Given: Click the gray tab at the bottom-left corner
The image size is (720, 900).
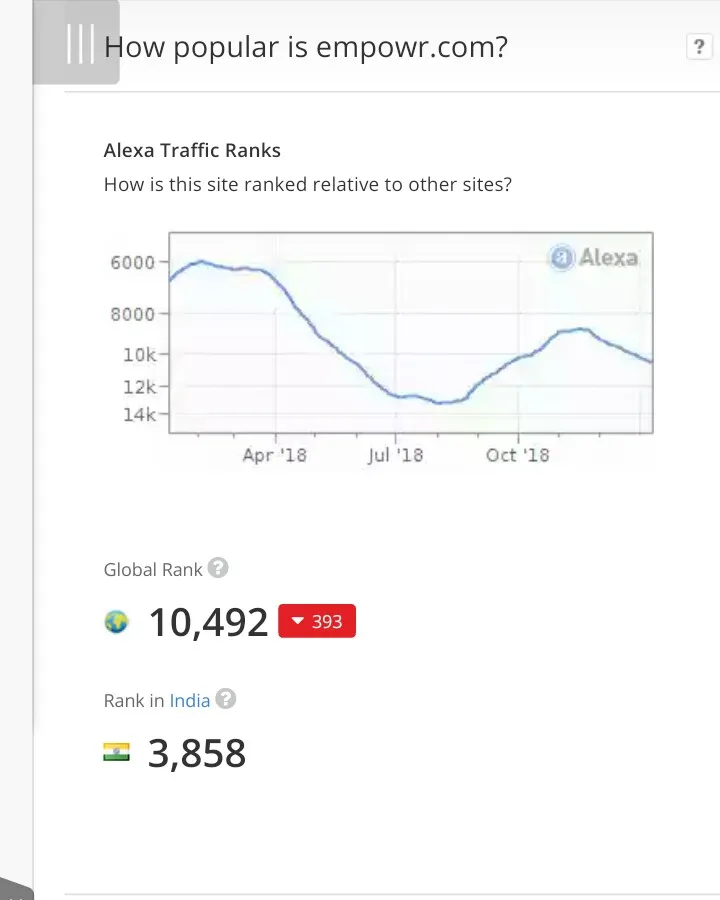Looking at the screenshot, I should pos(16,889).
